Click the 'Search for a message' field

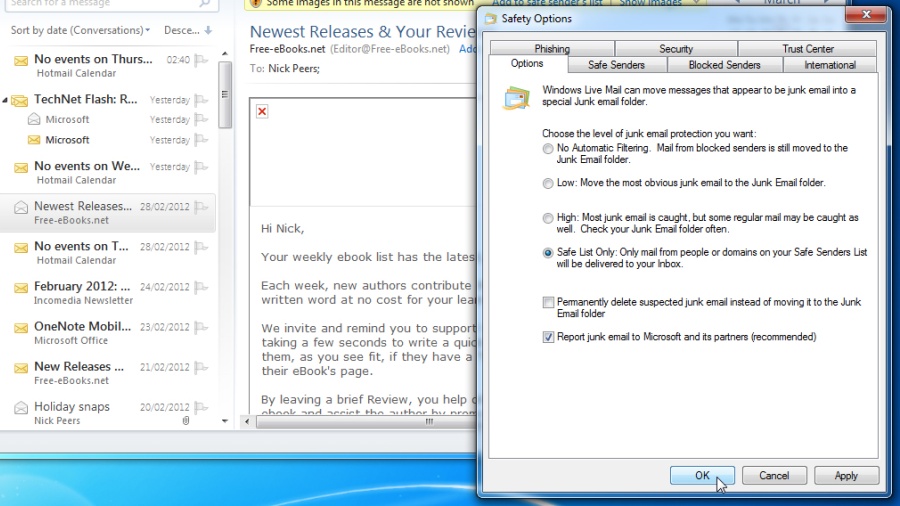point(109,4)
